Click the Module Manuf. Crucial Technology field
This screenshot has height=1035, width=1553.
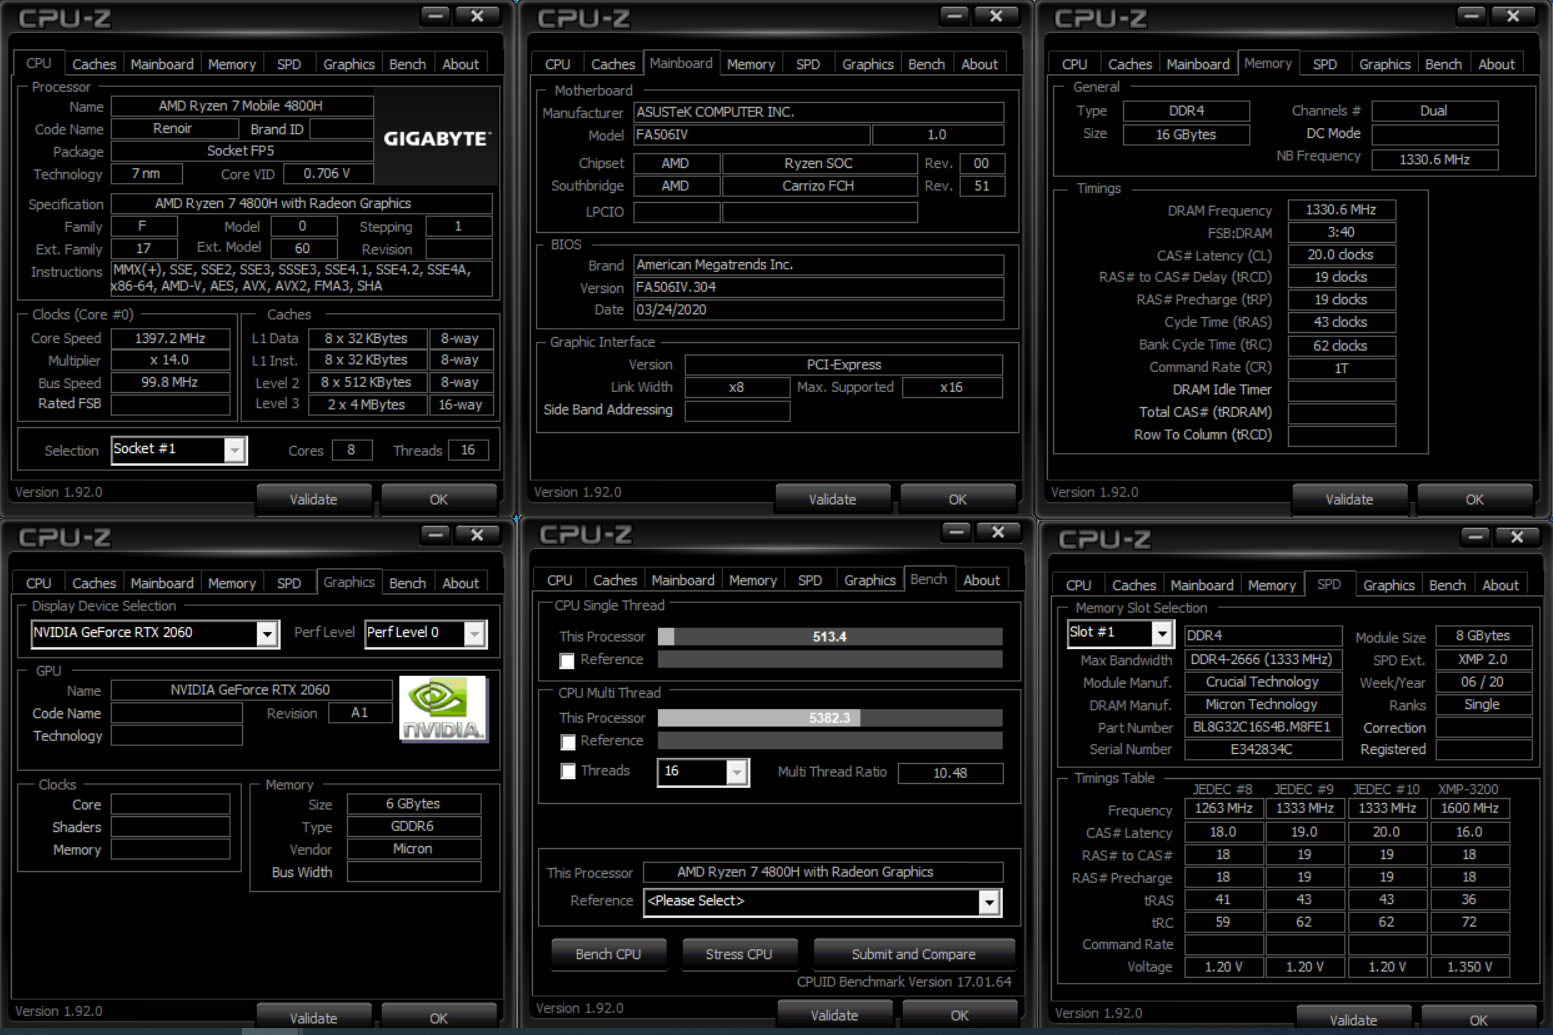(1262, 682)
